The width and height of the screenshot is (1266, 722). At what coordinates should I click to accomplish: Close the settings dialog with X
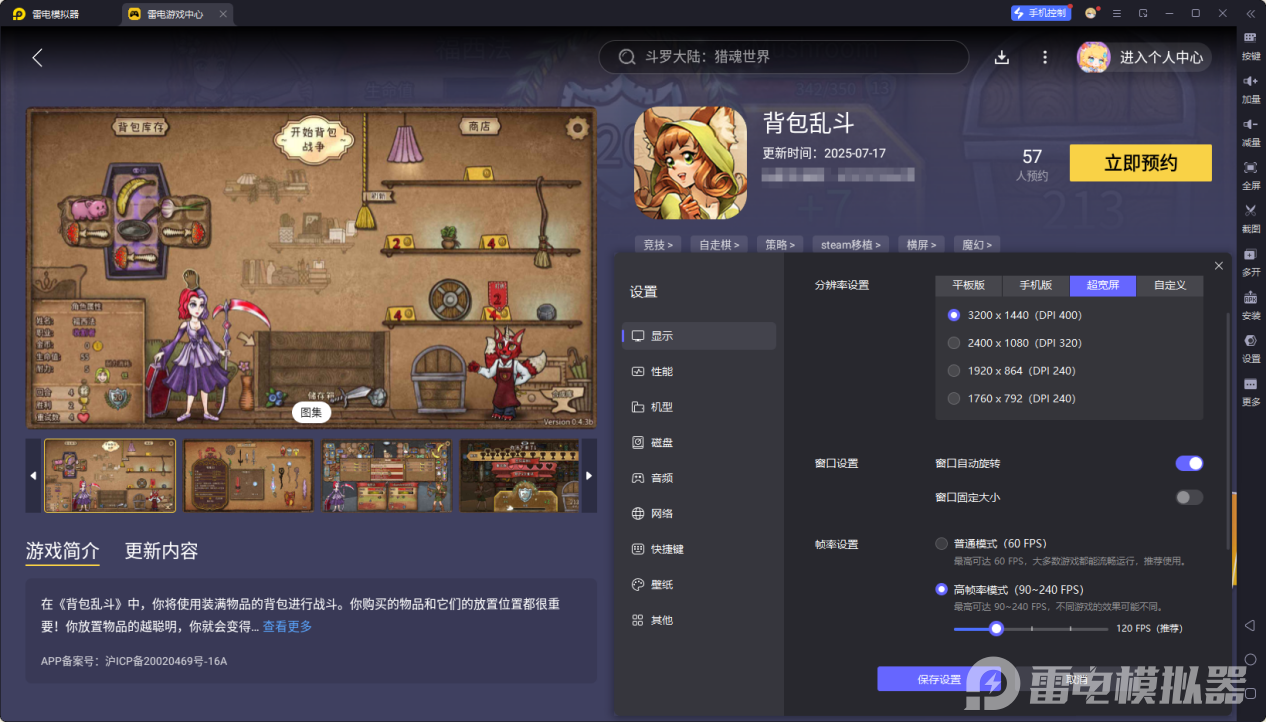point(1218,265)
